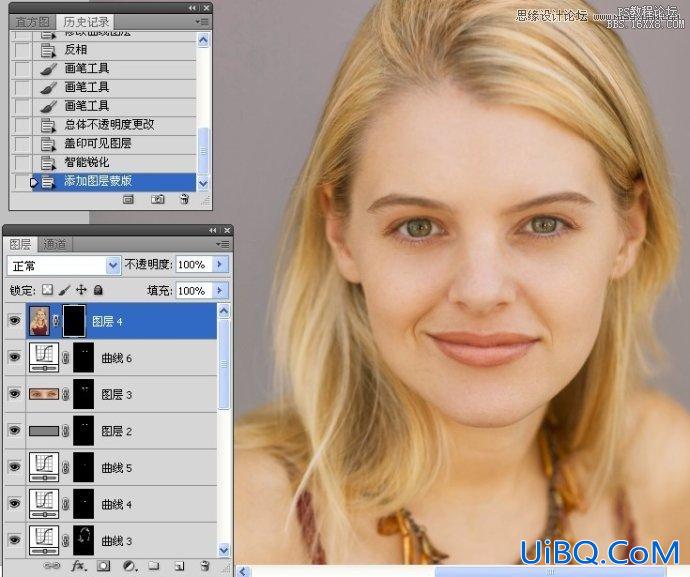Select the 图层 3 eyes thumbnail
690x577 pixels.
pos(44,394)
